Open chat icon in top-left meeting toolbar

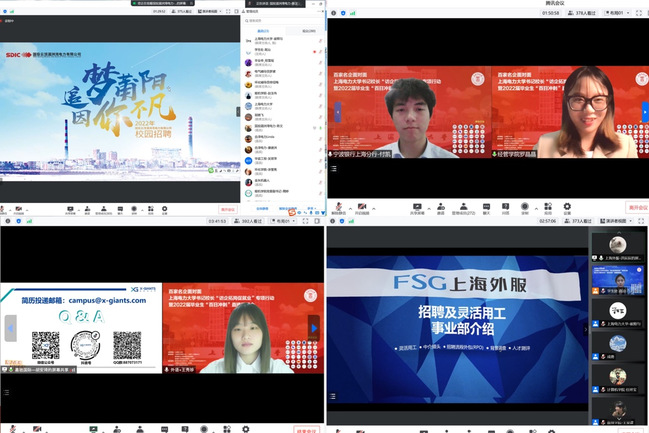120,209
